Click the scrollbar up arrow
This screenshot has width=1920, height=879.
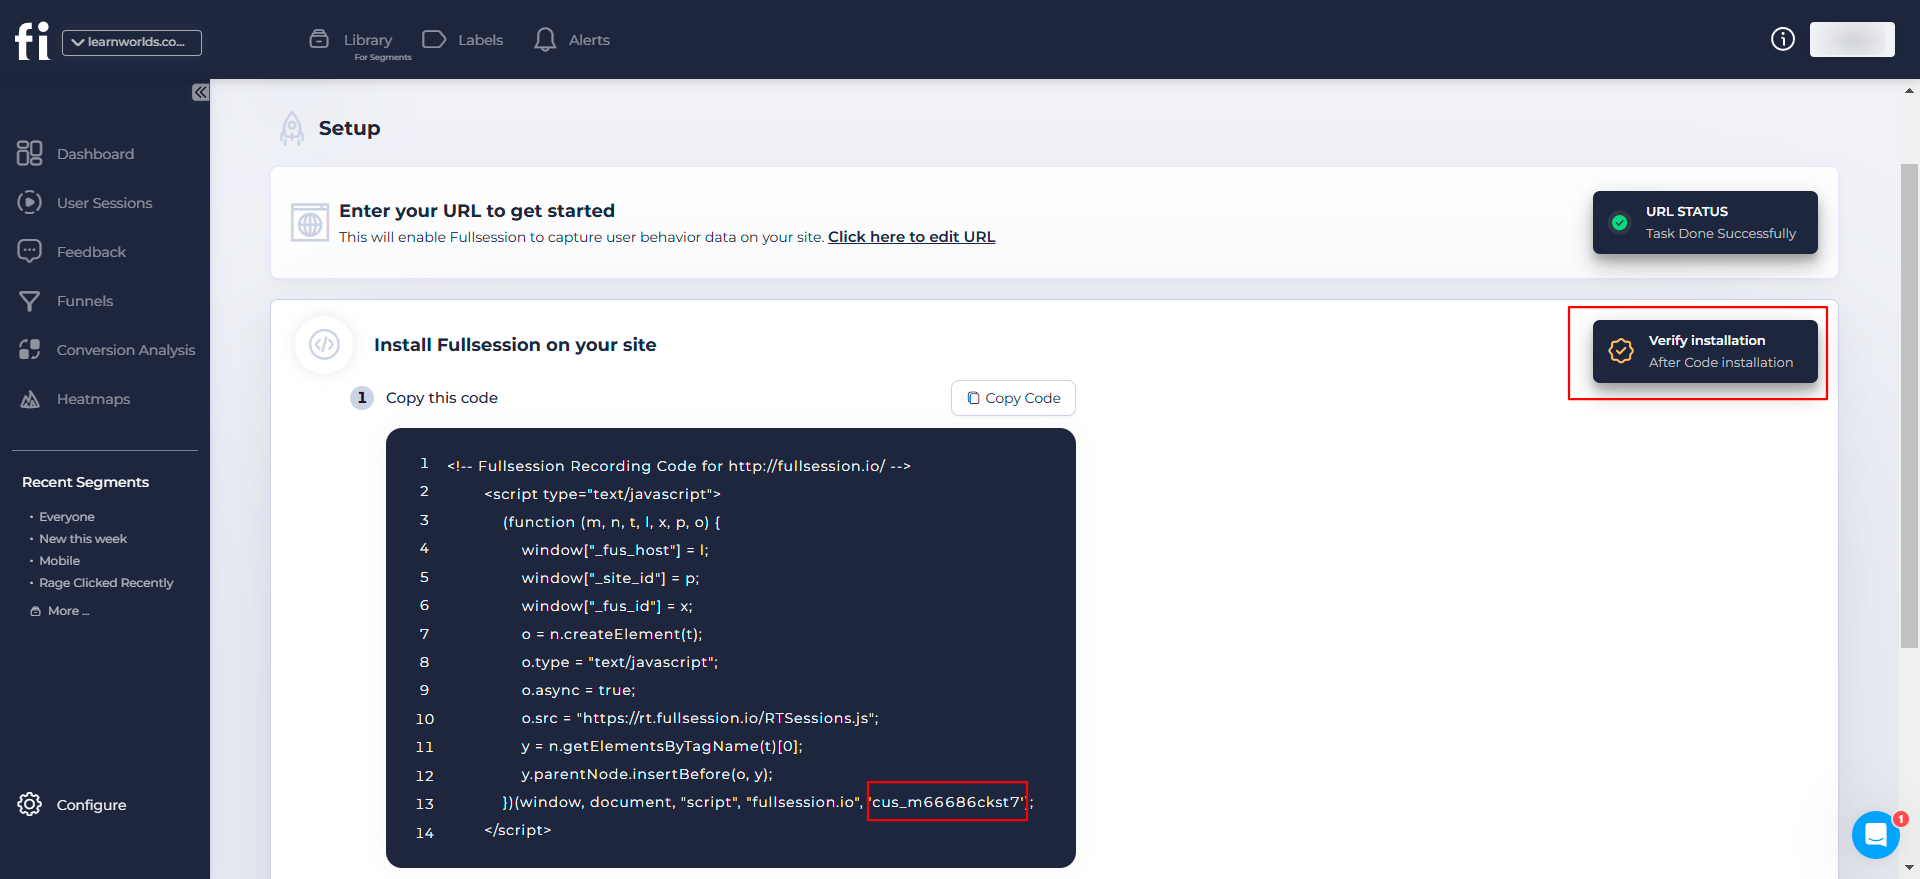click(x=1909, y=91)
